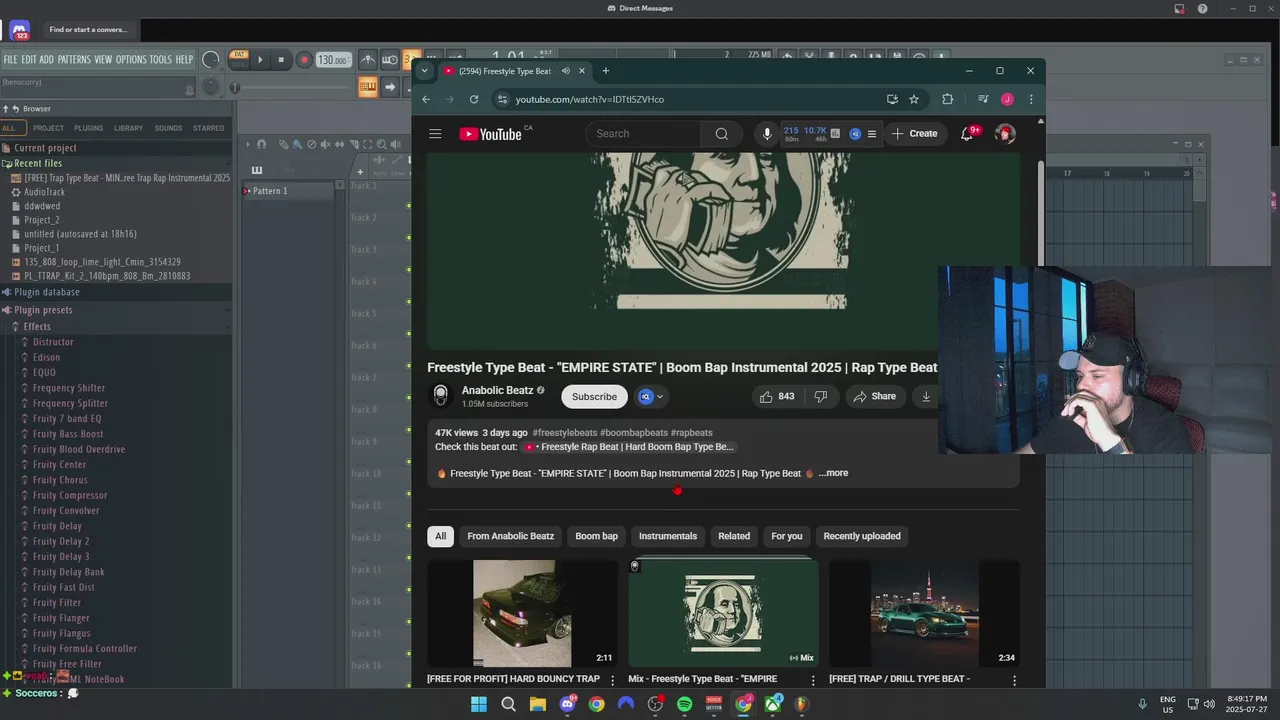The height and width of the screenshot is (720, 1280).
Task: Toggle the playlist magnet snap icon
Action: [262, 145]
